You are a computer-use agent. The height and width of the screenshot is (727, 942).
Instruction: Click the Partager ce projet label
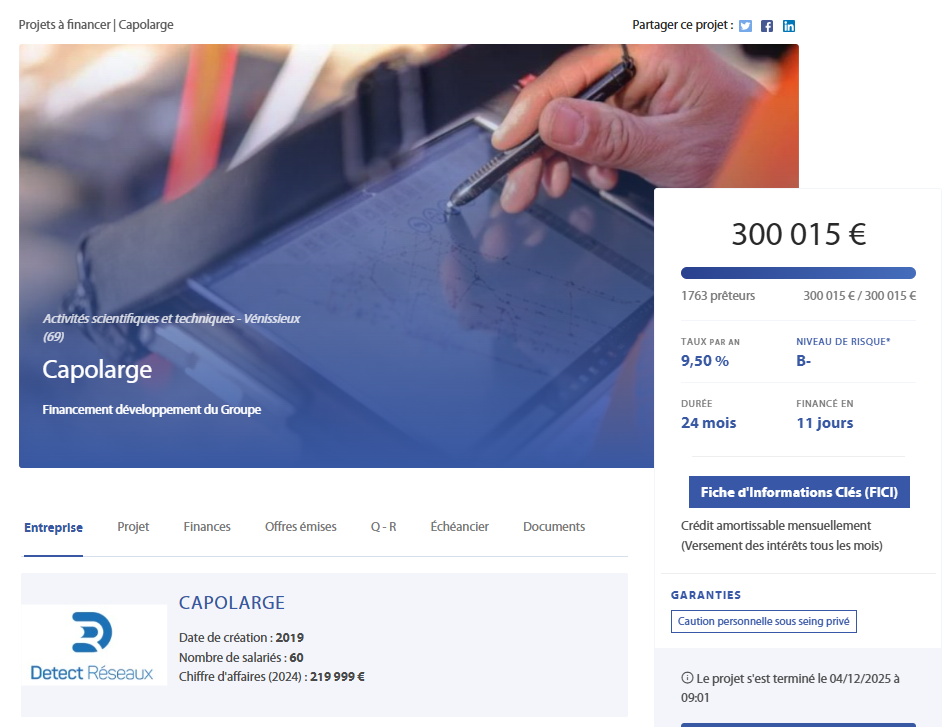(x=682, y=25)
